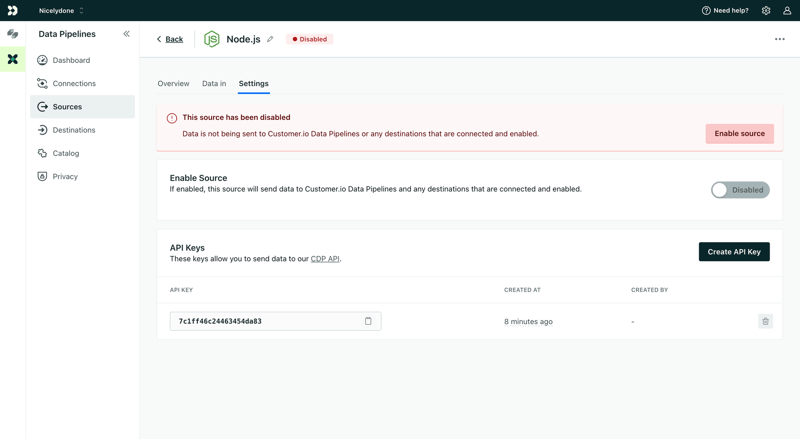Image resolution: width=800 pixels, height=439 pixels.
Task: Select the Settings tab
Action: [254, 83]
